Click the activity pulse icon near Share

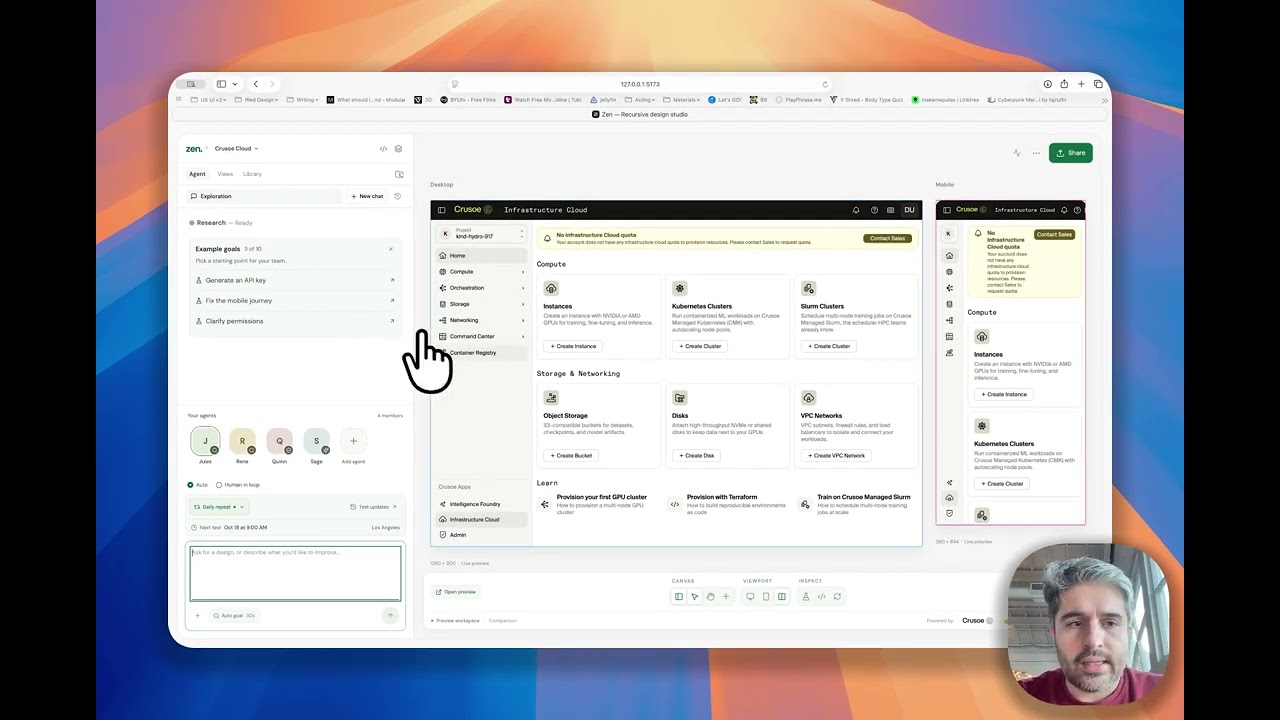(1017, 153)
